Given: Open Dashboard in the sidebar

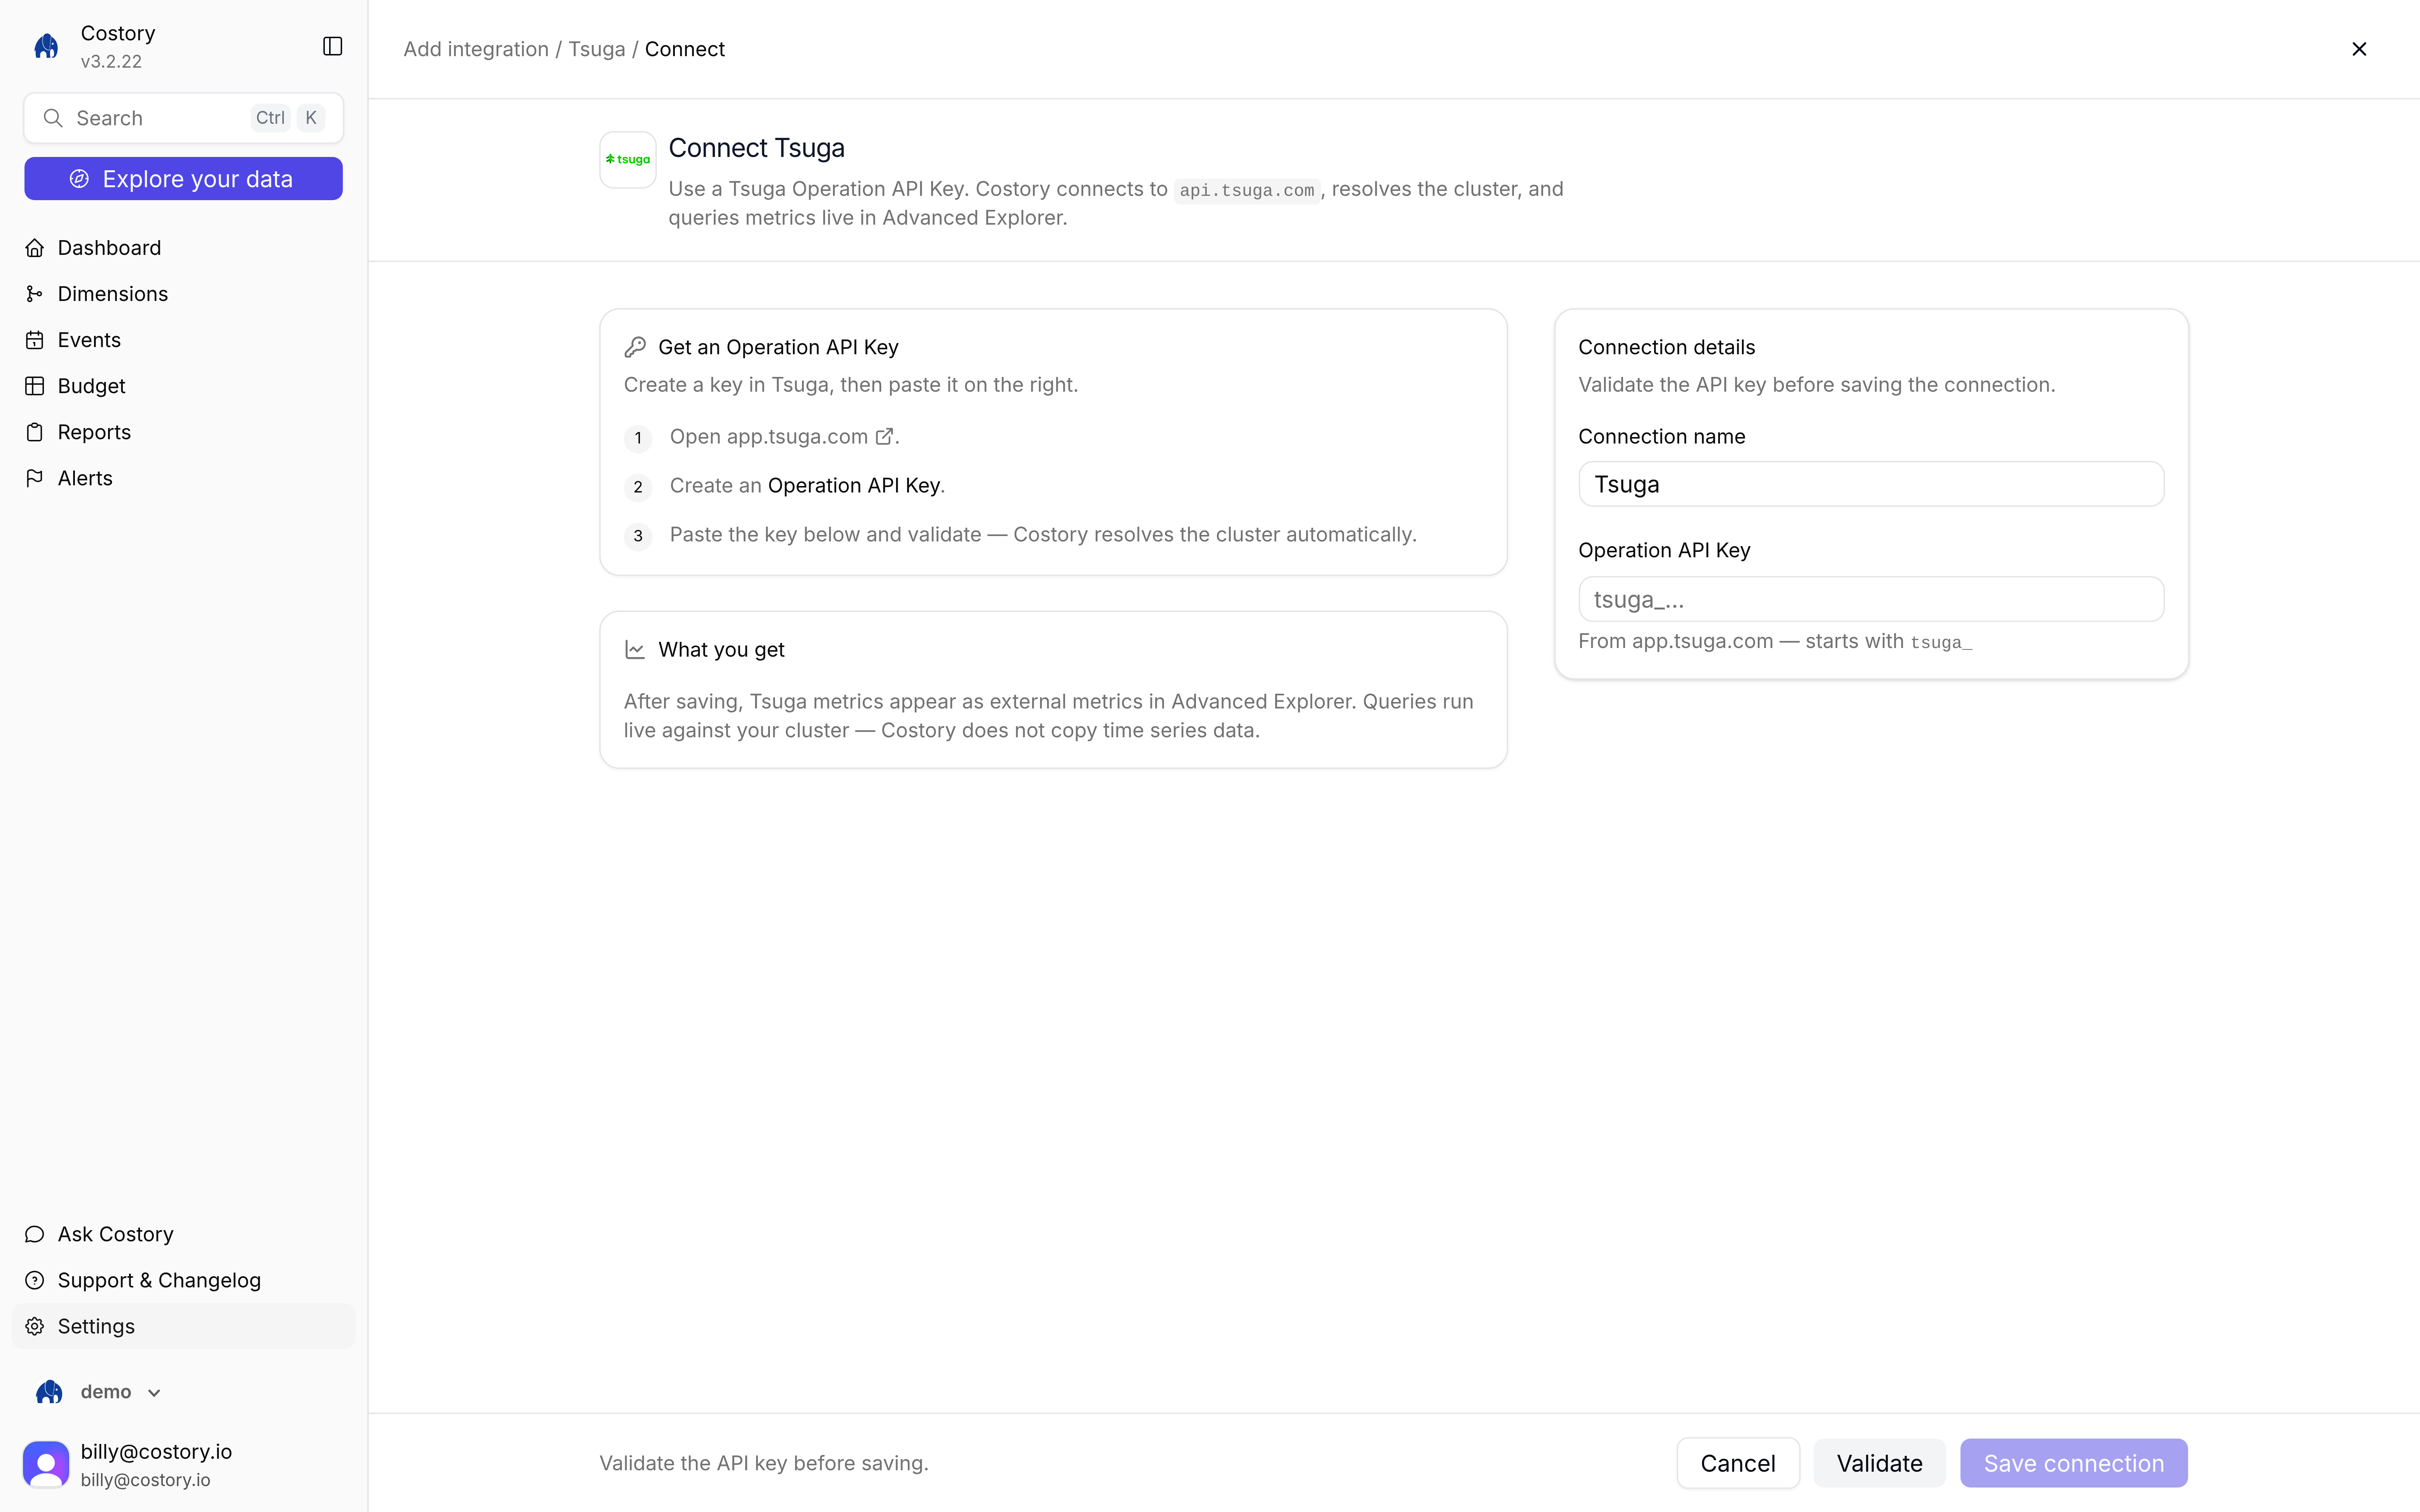Looking at the screenshot, I should tap(184, 248).
